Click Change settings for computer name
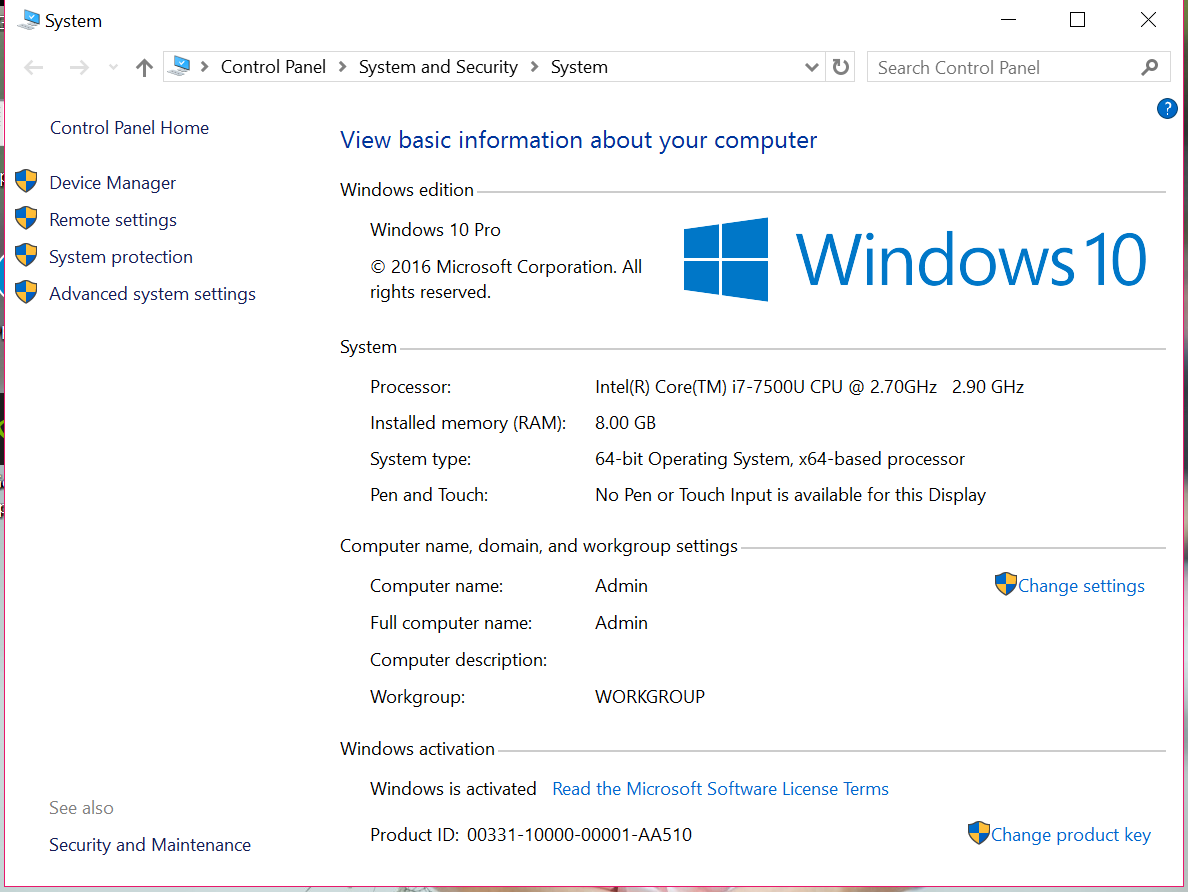 pos(1080,586)
